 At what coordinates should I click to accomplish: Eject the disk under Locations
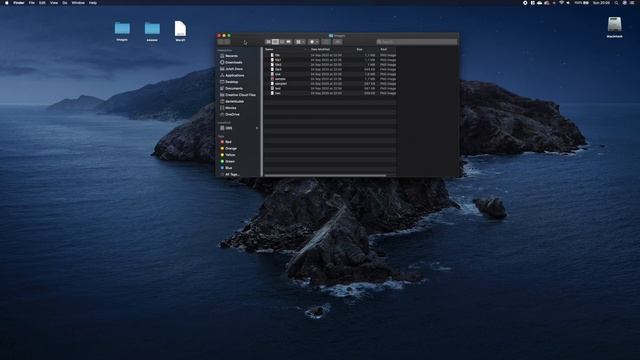(257, 128)
